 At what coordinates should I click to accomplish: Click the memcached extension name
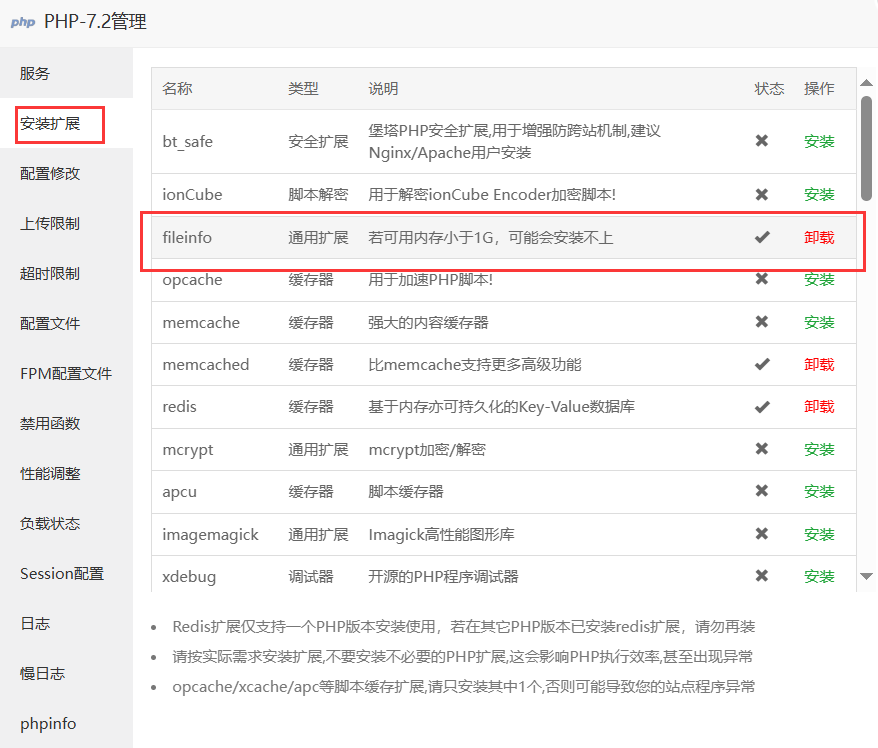[x=206, y=365]
